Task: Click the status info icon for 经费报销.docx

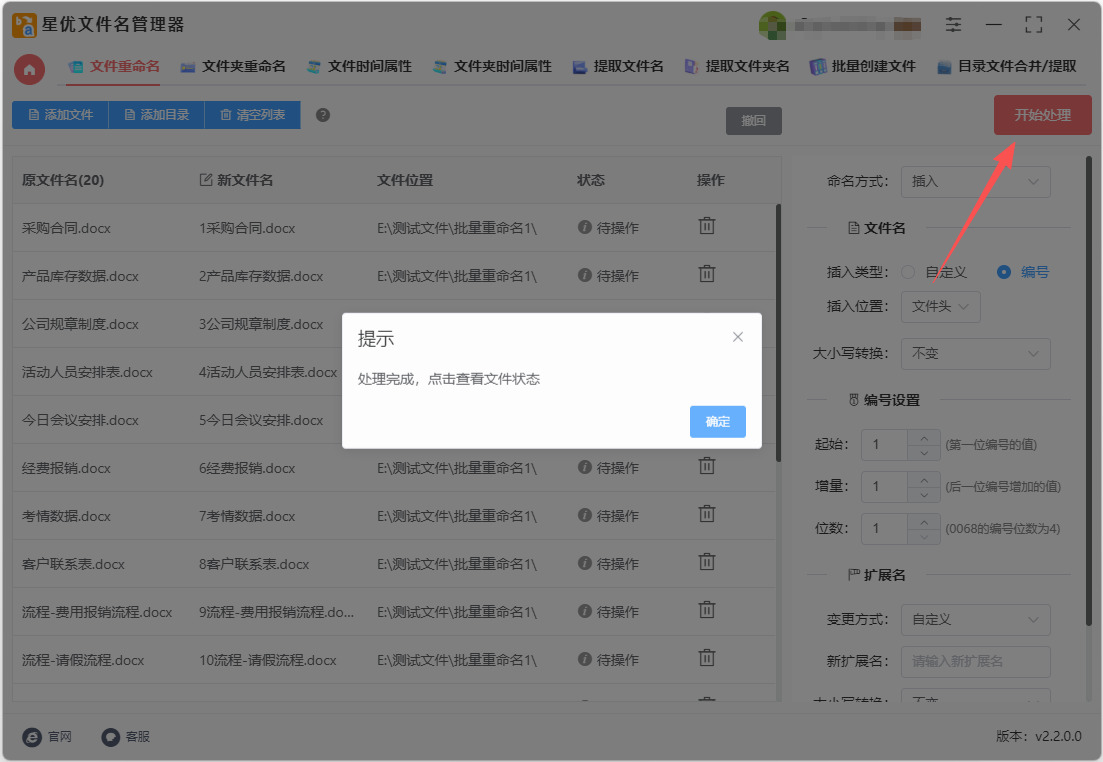Action: pyautogui.click(x=585, y=466)
